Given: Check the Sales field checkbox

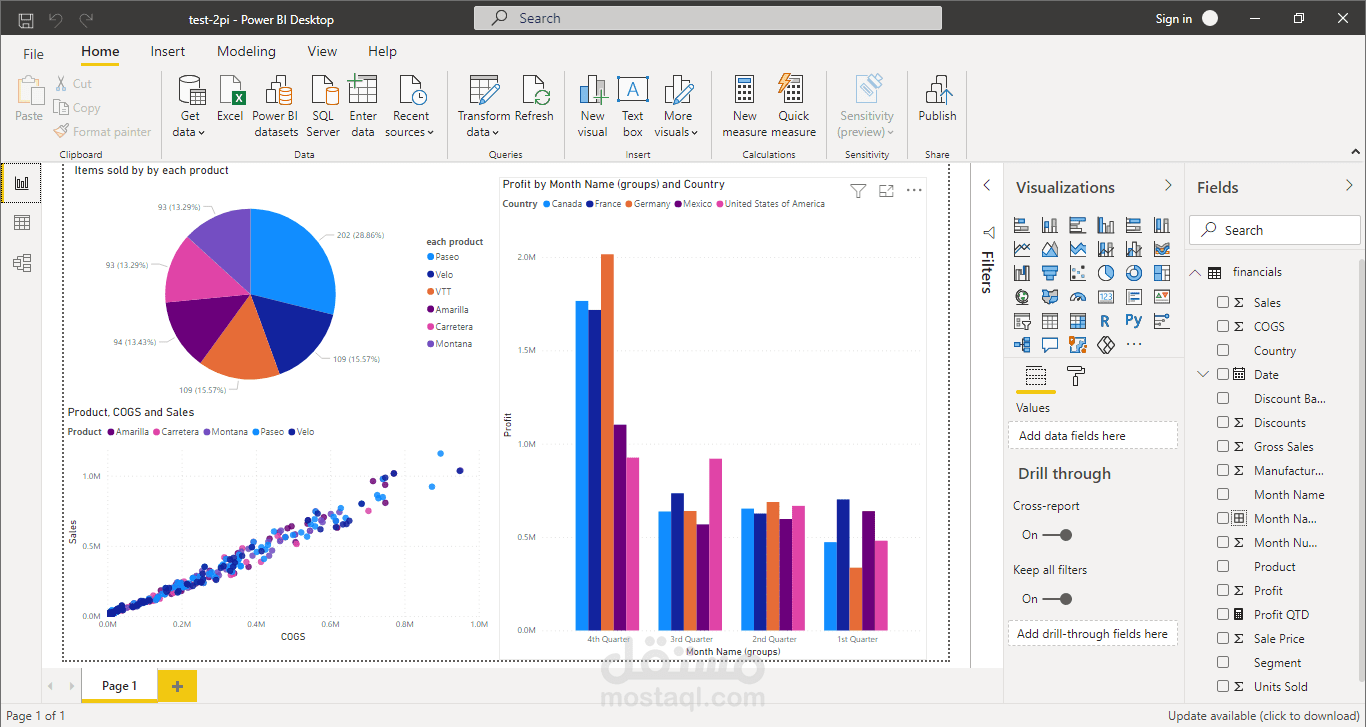Looking at the screenshot, I should (1222, 302).
